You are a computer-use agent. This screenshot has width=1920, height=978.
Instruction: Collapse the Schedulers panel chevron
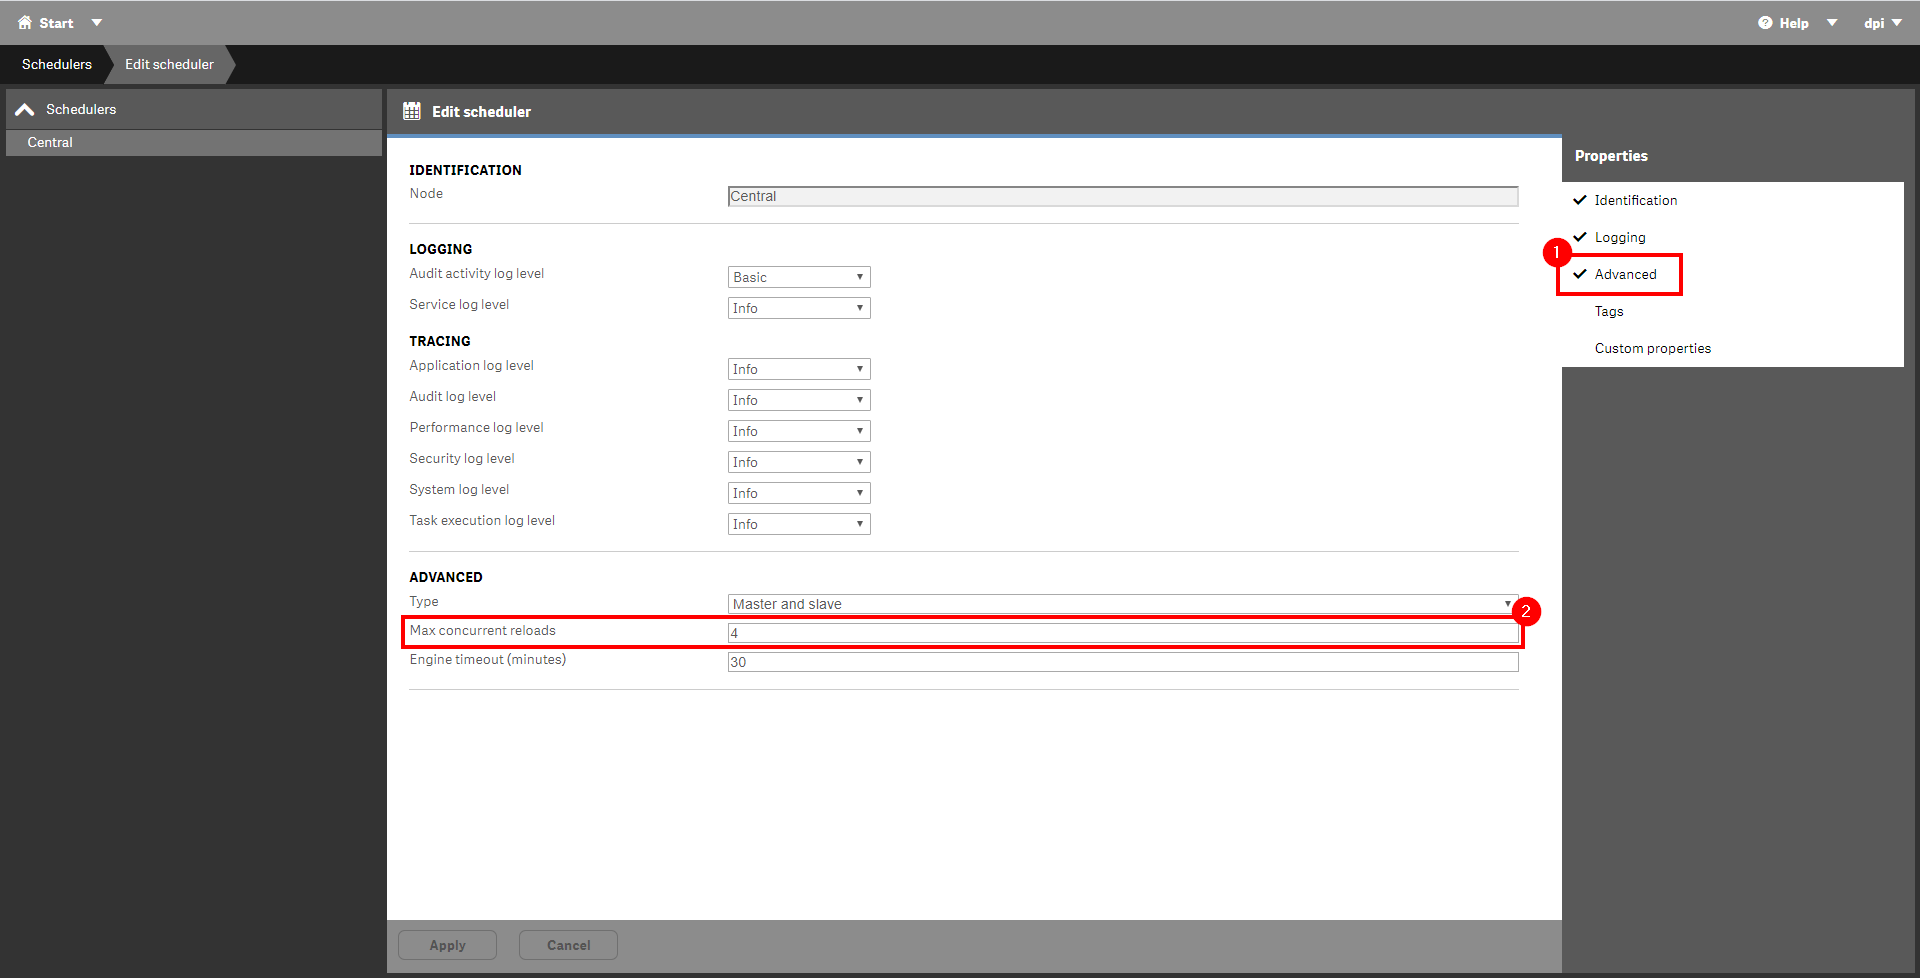click(25, 109)
